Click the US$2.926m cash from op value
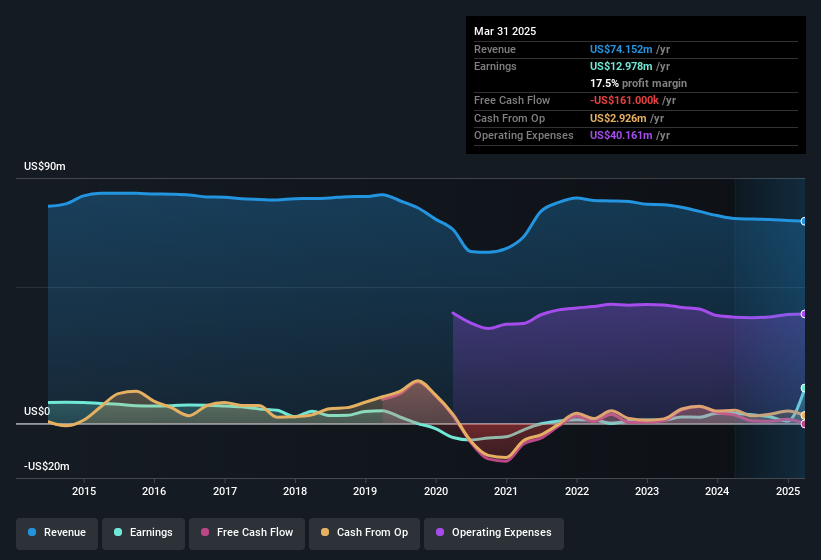The height and width of the screenshot is (560, 821). pyautogui.click(x=618, y=118)
